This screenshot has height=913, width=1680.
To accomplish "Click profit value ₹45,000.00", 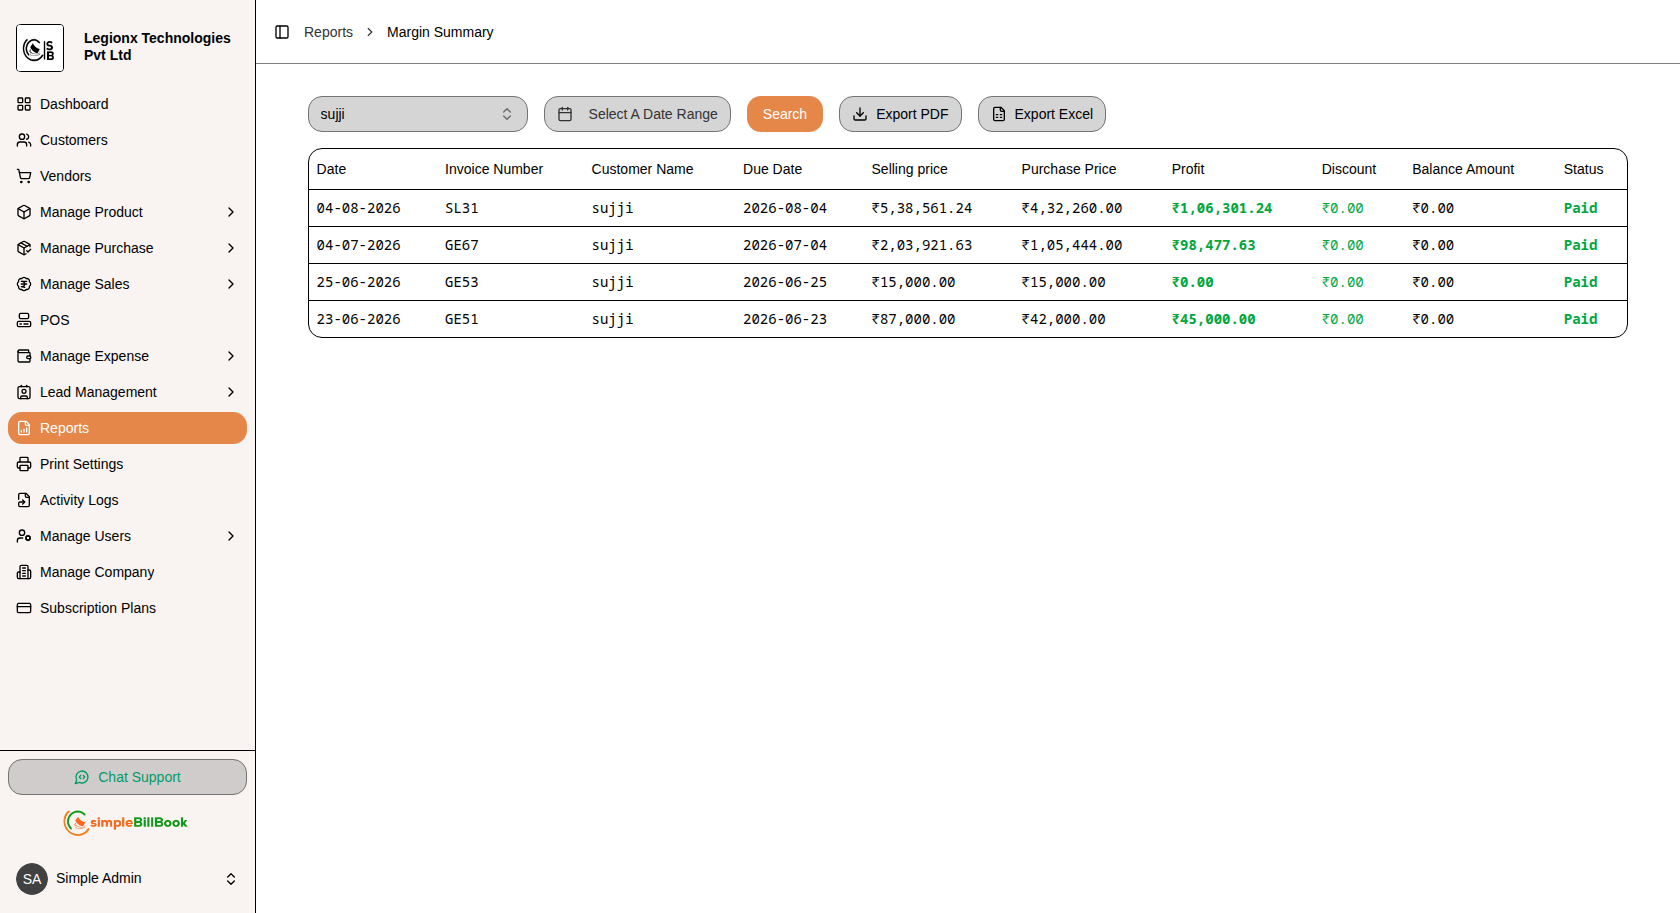I will click(1214, 319).
